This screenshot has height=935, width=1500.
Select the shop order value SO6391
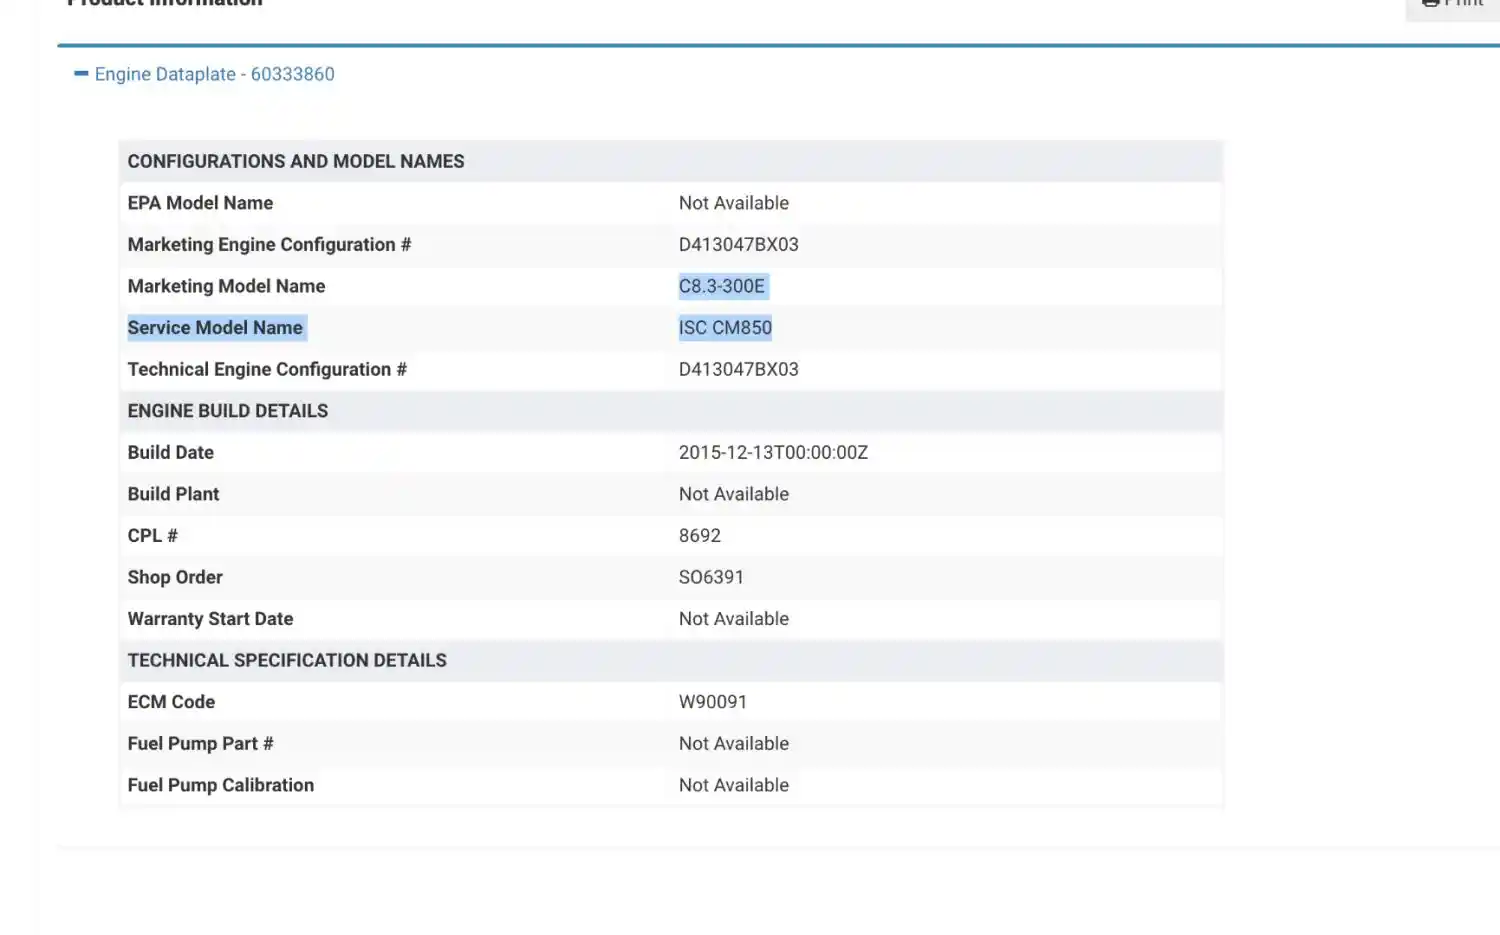coord(711,578)
